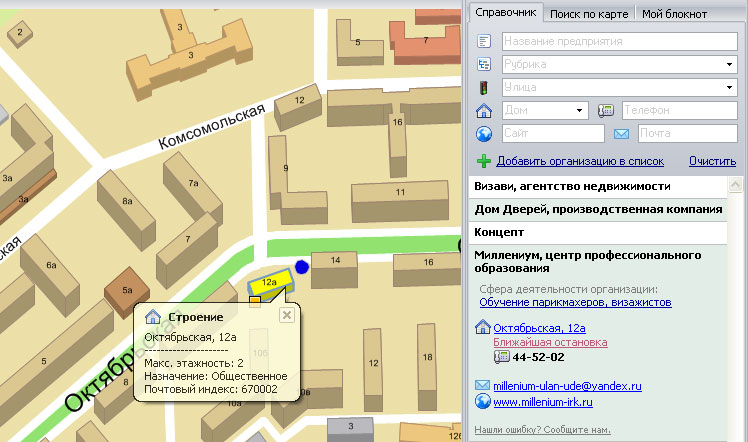Click the house icon next to Октябрьская, 12а
Image resolution: width=748 pixels, height=442 pixels.
(x=483, y=327)
